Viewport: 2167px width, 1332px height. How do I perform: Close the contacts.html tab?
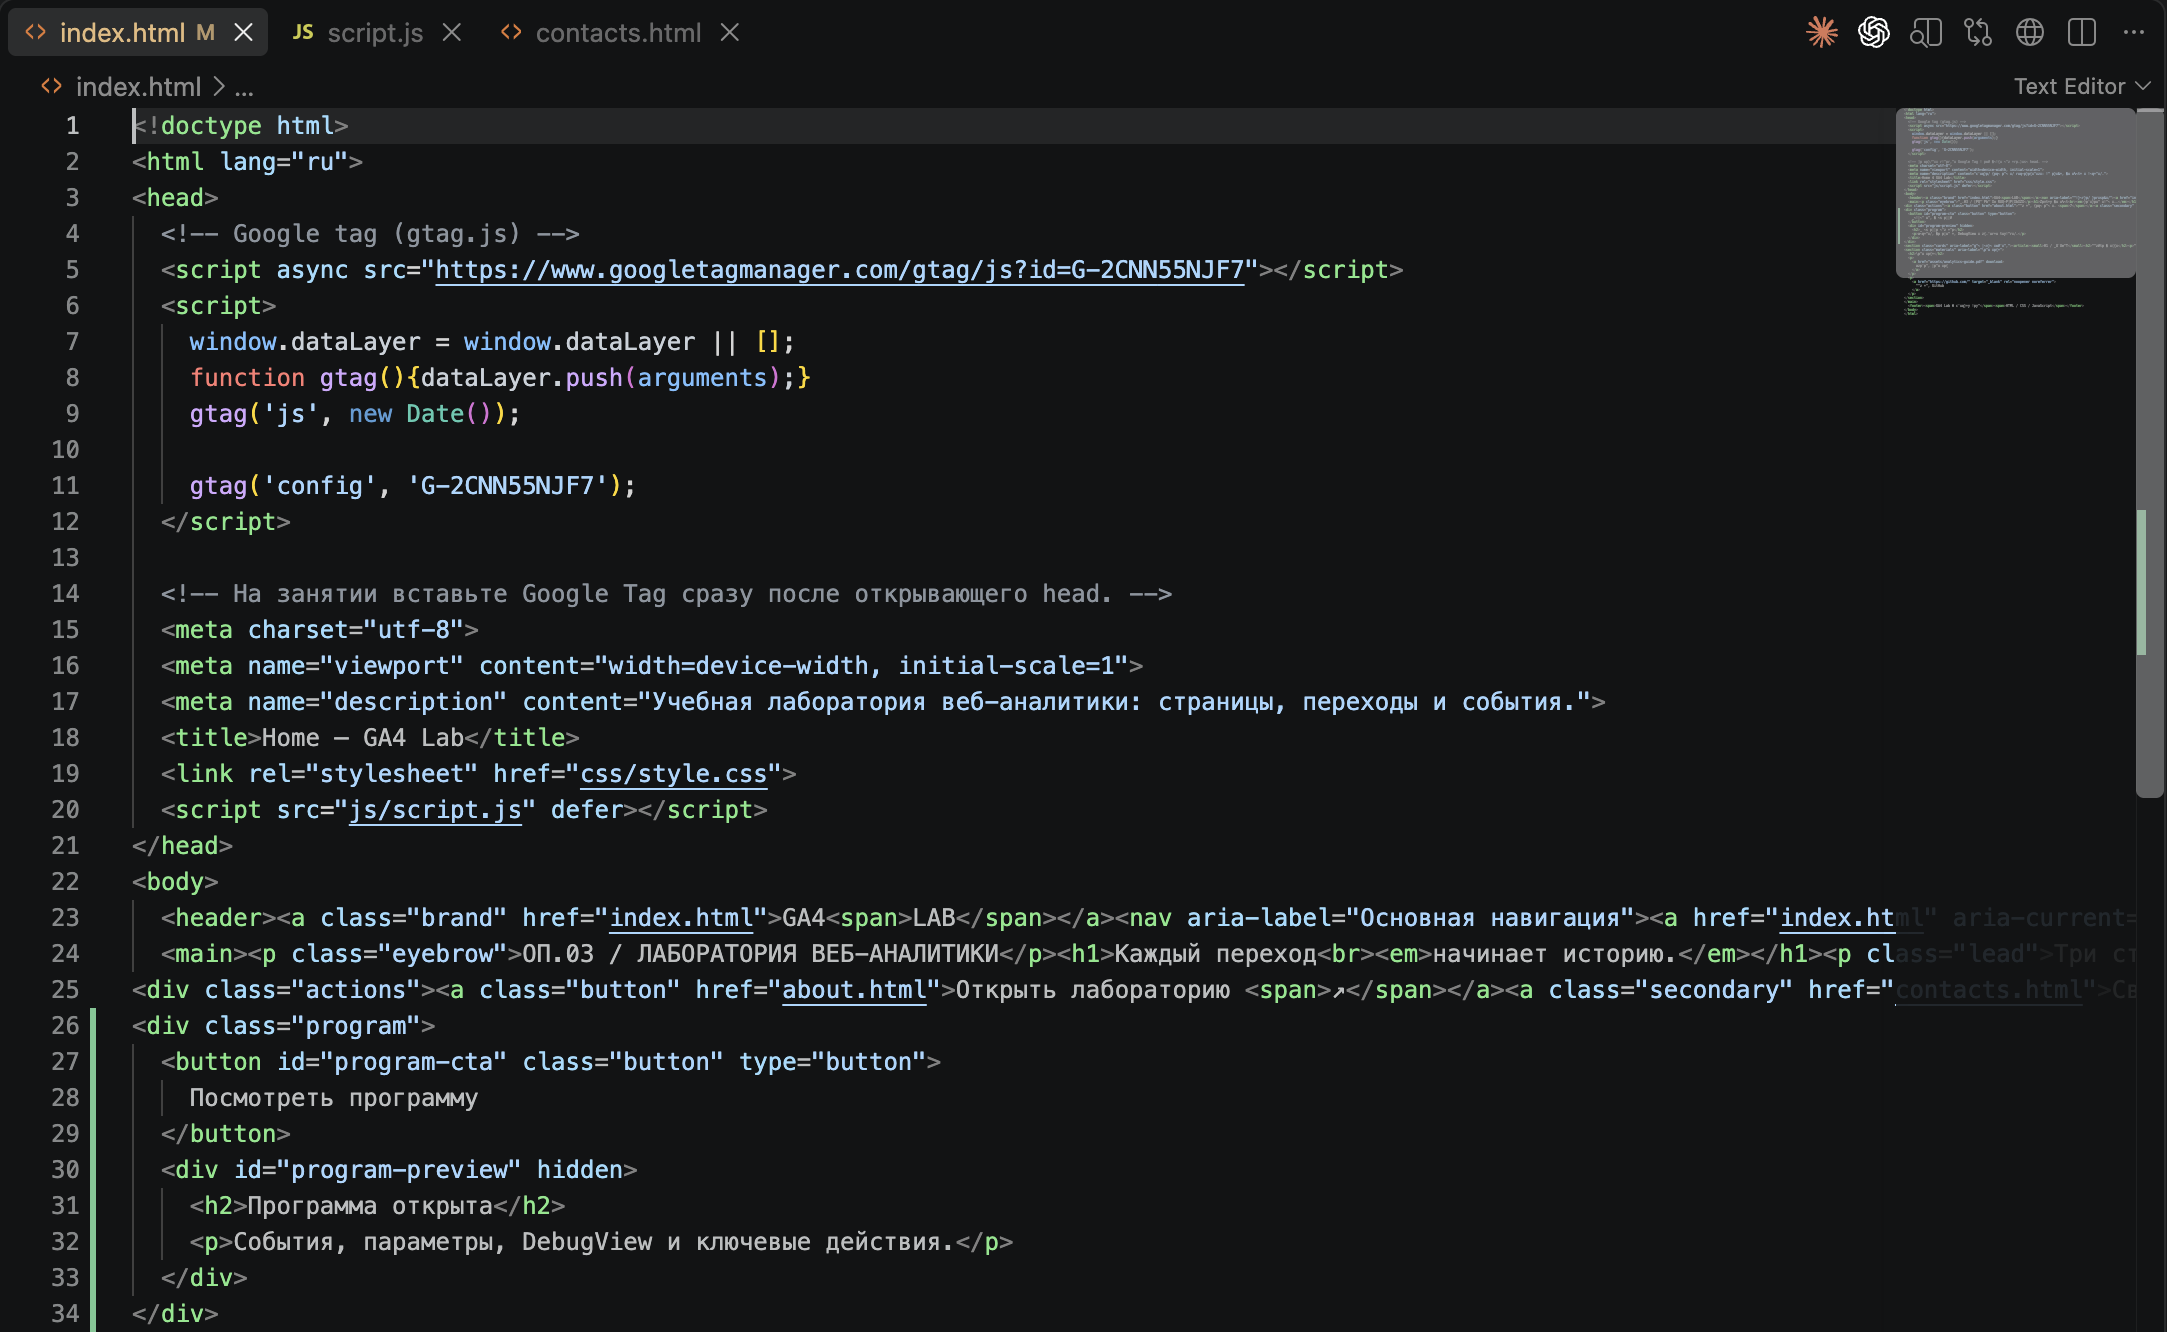730,33
